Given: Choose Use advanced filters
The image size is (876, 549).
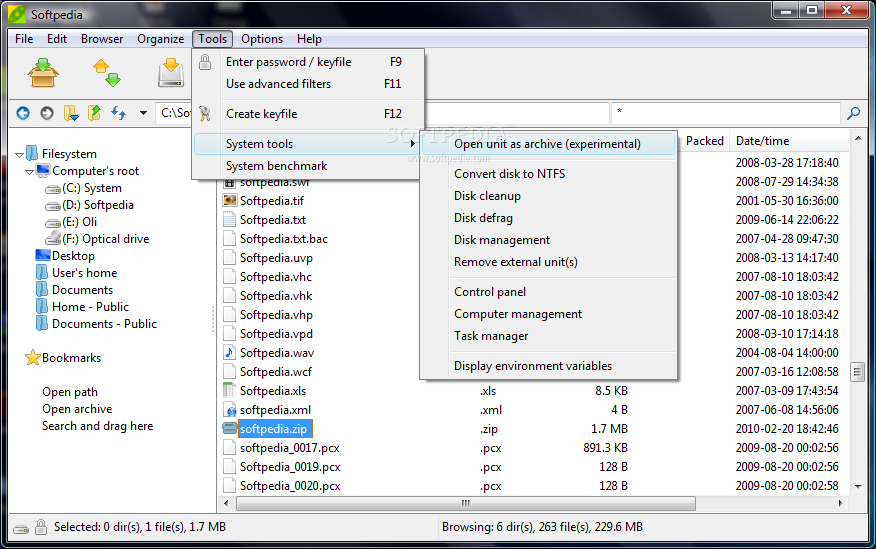Looking at the screenshot, I should (308, 84).
